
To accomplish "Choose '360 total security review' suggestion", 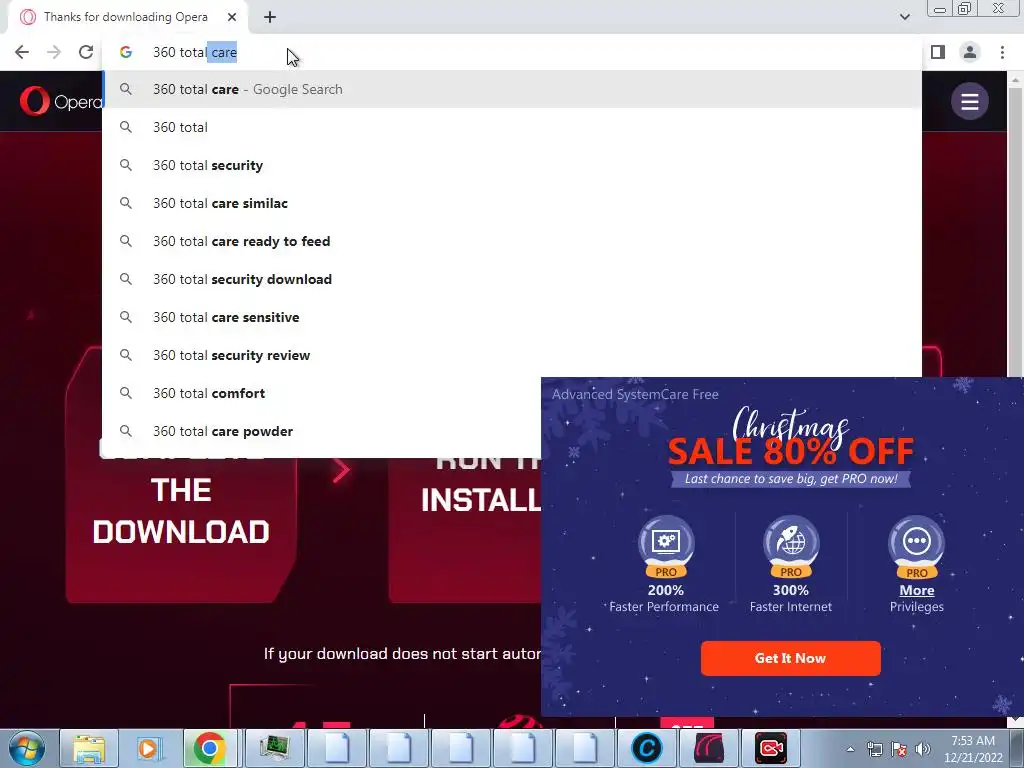I will [x=512, y=355].
